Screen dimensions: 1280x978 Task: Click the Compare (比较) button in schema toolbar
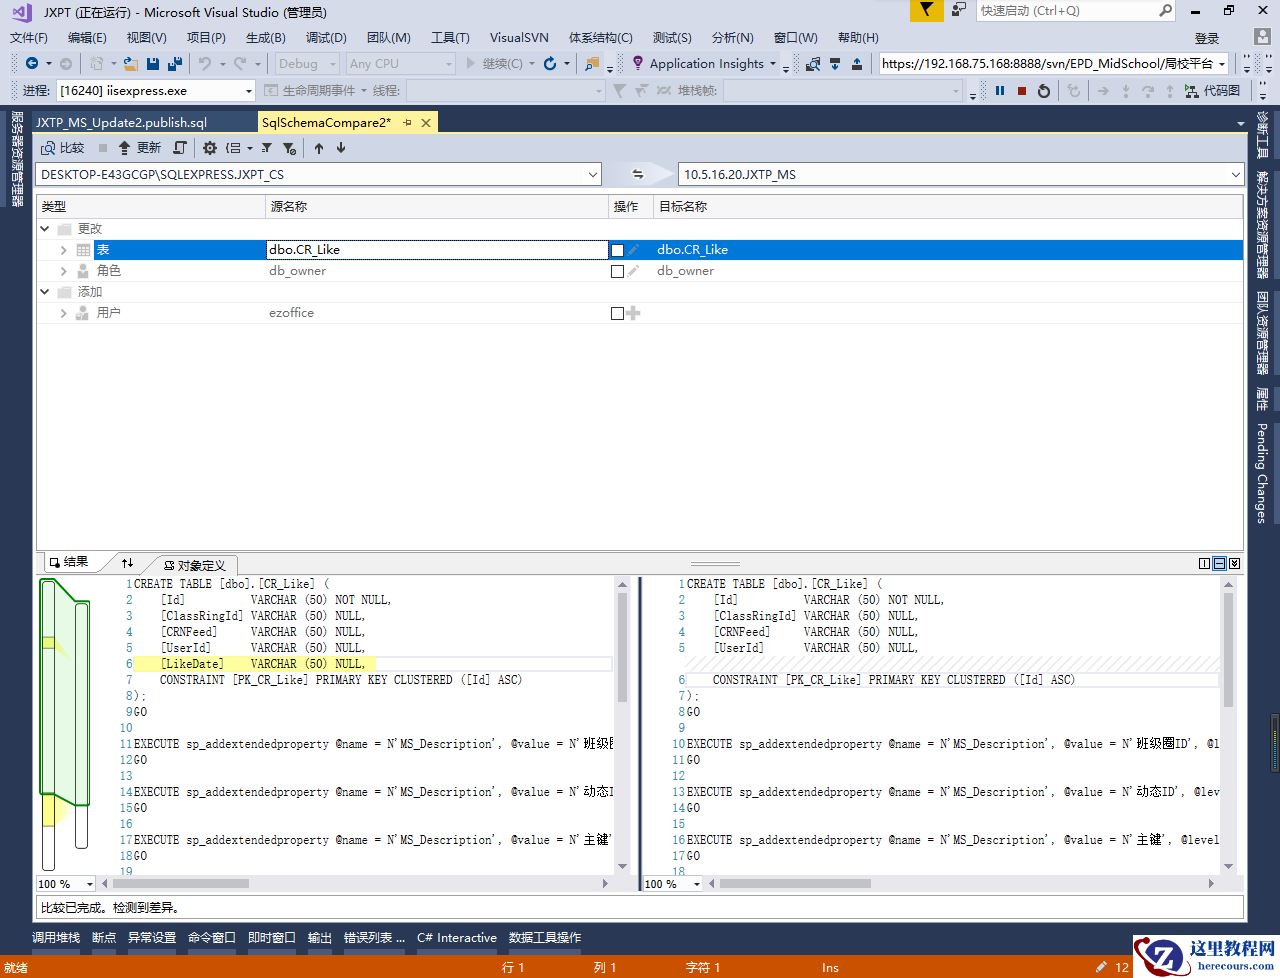coord(63,148)
